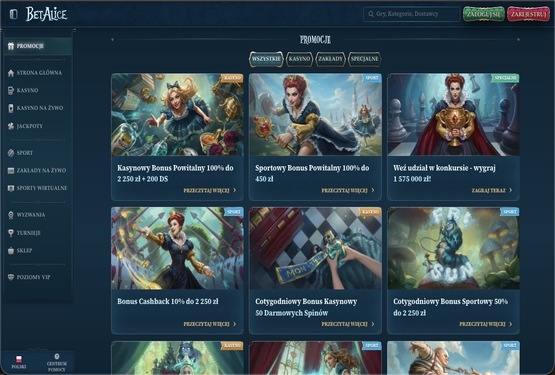Open Bonus Cashback queen image
The image size is (555, 375).
[177, 249]
